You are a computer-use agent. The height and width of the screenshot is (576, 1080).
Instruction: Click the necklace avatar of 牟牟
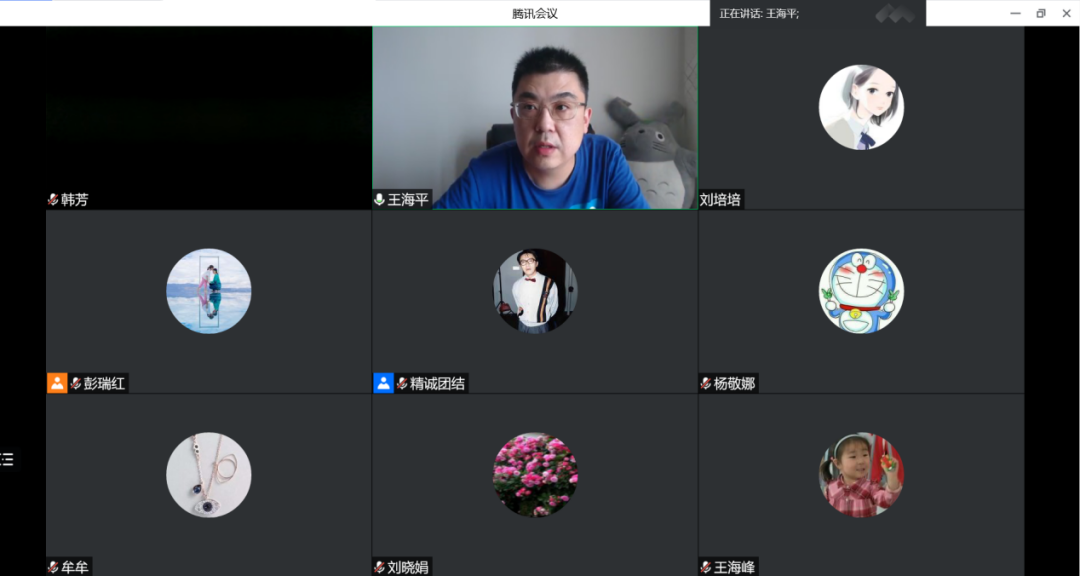pos(208,475)
